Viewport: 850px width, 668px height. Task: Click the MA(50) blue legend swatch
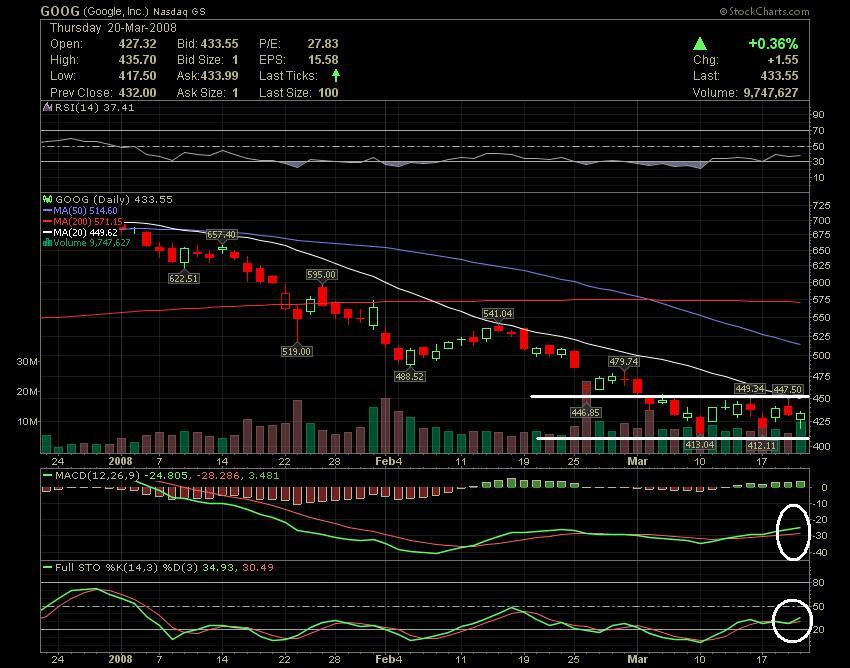coord(48,210)
